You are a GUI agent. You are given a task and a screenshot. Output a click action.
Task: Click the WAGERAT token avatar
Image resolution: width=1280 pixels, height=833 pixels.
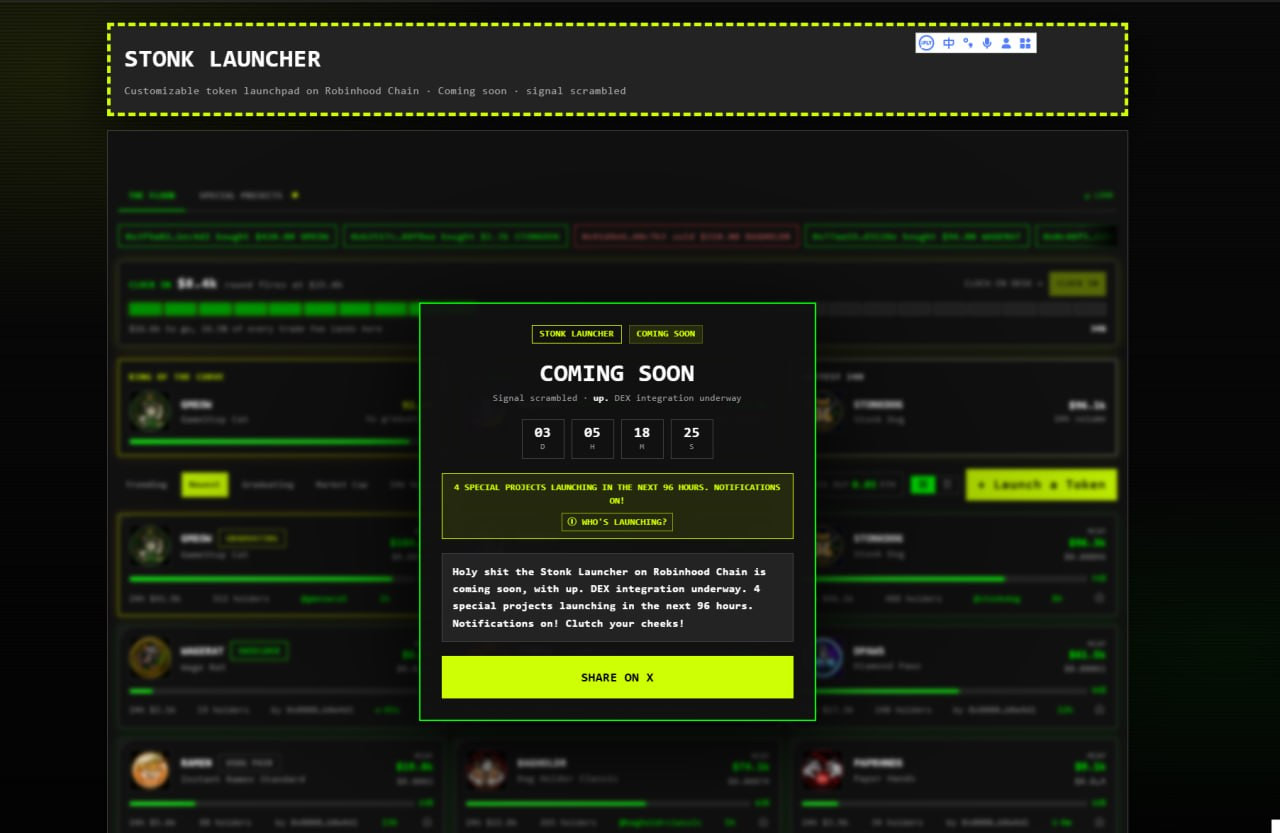(150, 657)
